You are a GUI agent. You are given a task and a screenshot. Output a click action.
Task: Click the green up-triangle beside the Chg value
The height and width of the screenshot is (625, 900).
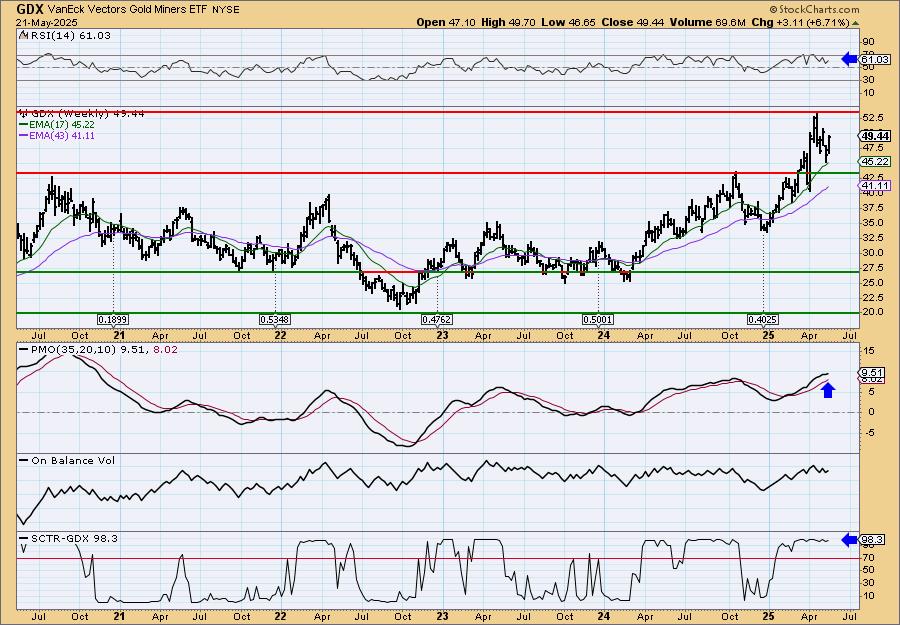(x=855, y=23)
